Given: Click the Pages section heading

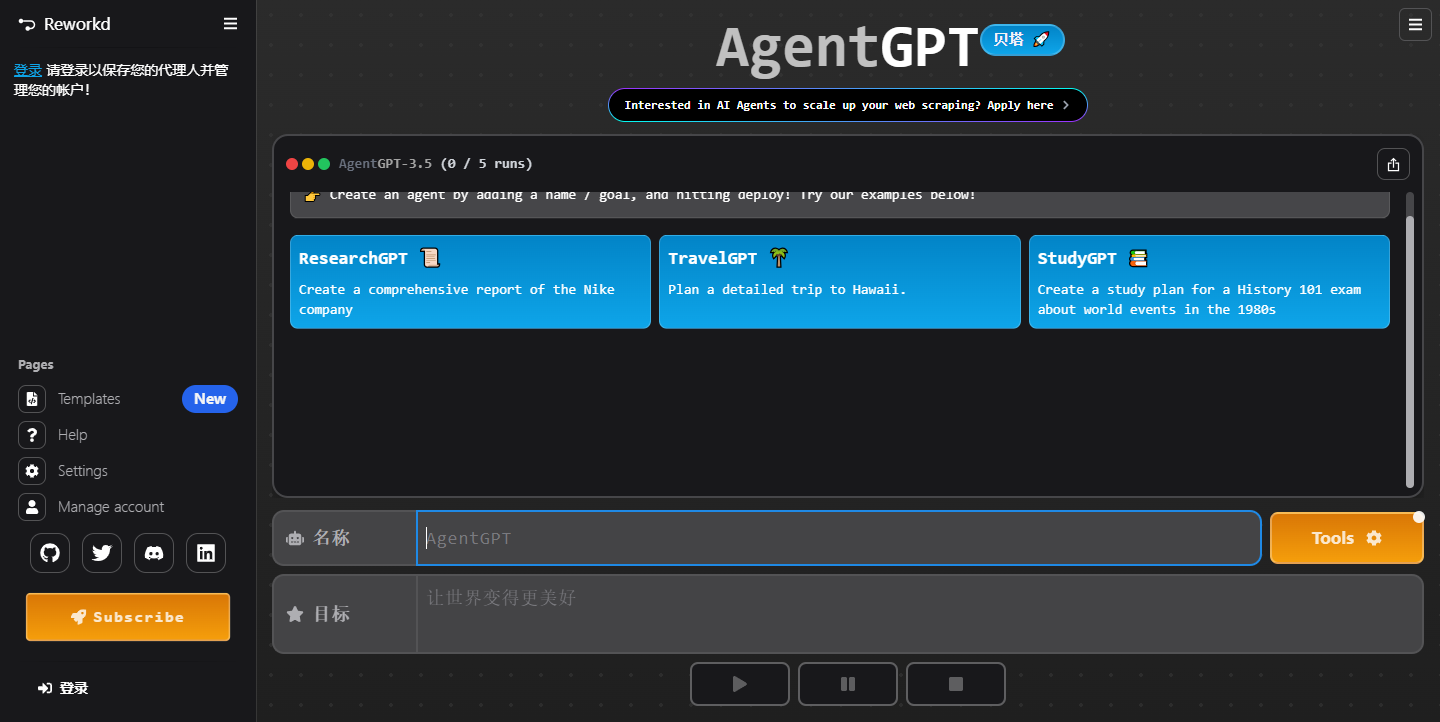Looking at the screenshot, I should 36,365.
